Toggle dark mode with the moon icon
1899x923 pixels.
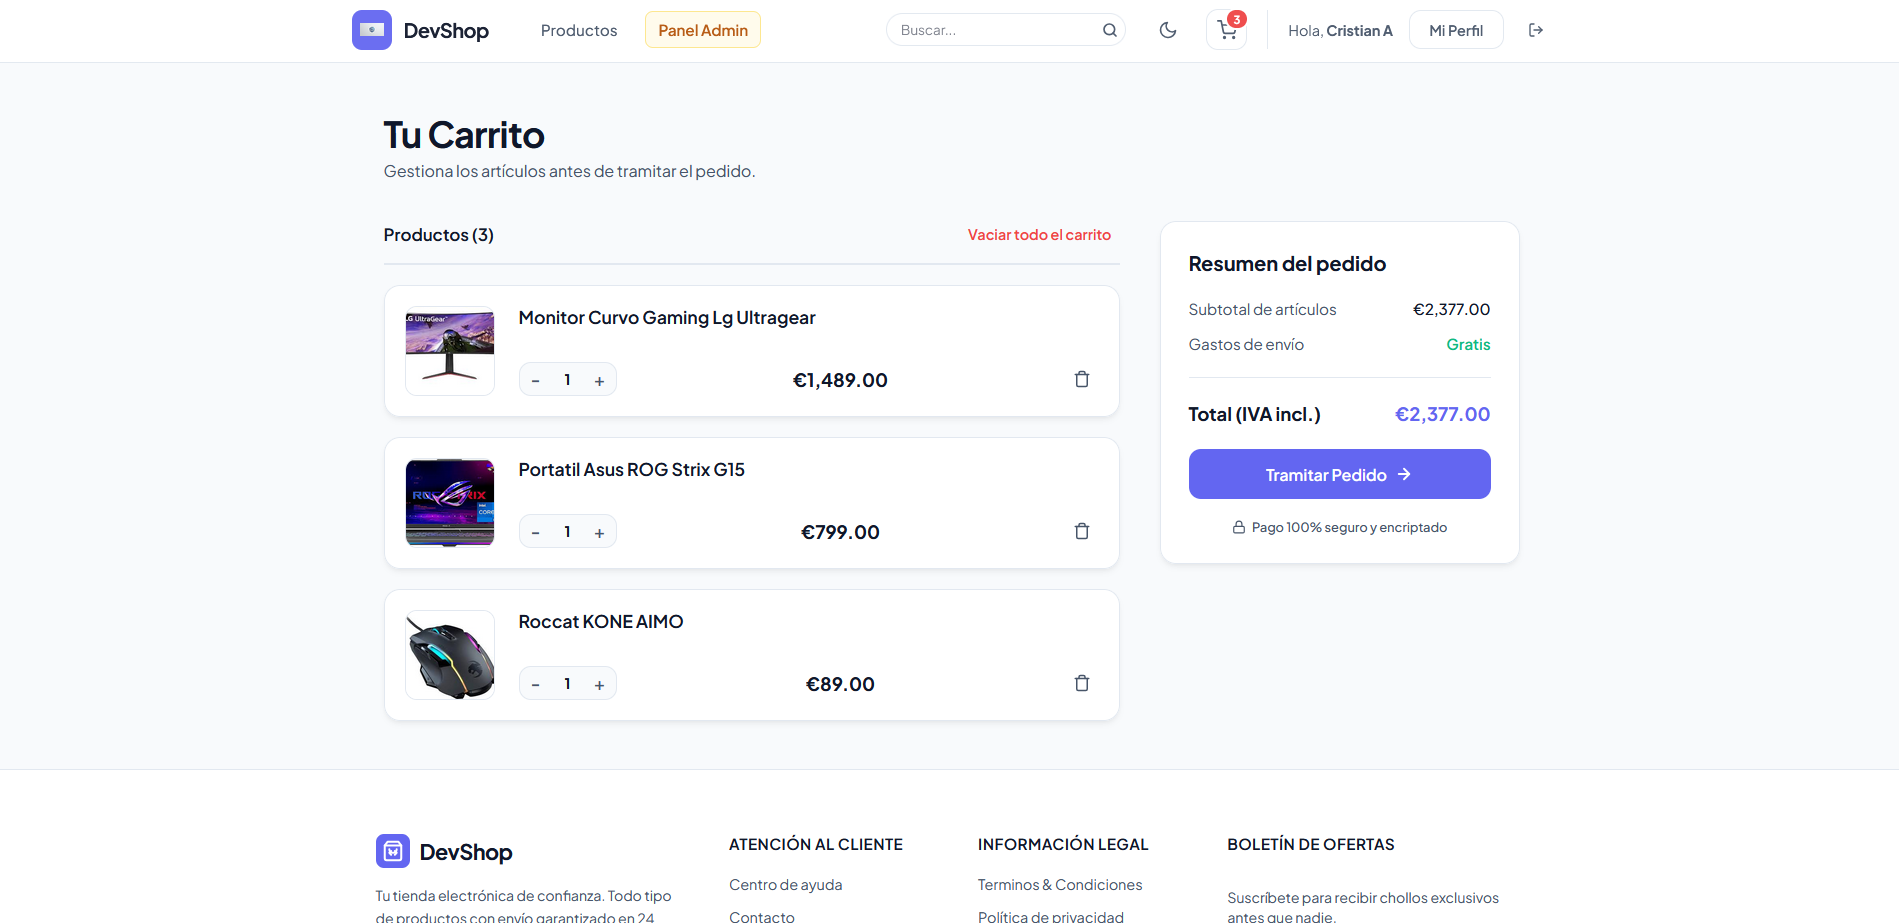pyautogui.click(x=1168, y=30)
